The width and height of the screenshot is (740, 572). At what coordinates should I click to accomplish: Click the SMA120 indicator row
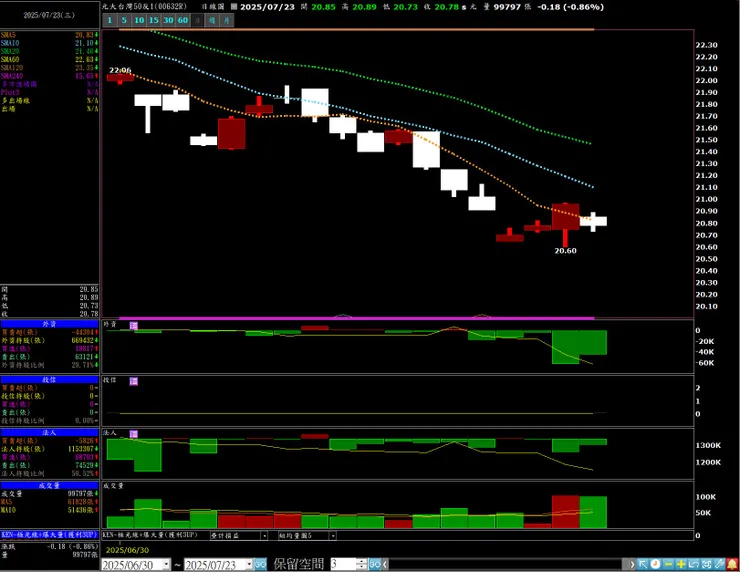(x=50, y=67)
